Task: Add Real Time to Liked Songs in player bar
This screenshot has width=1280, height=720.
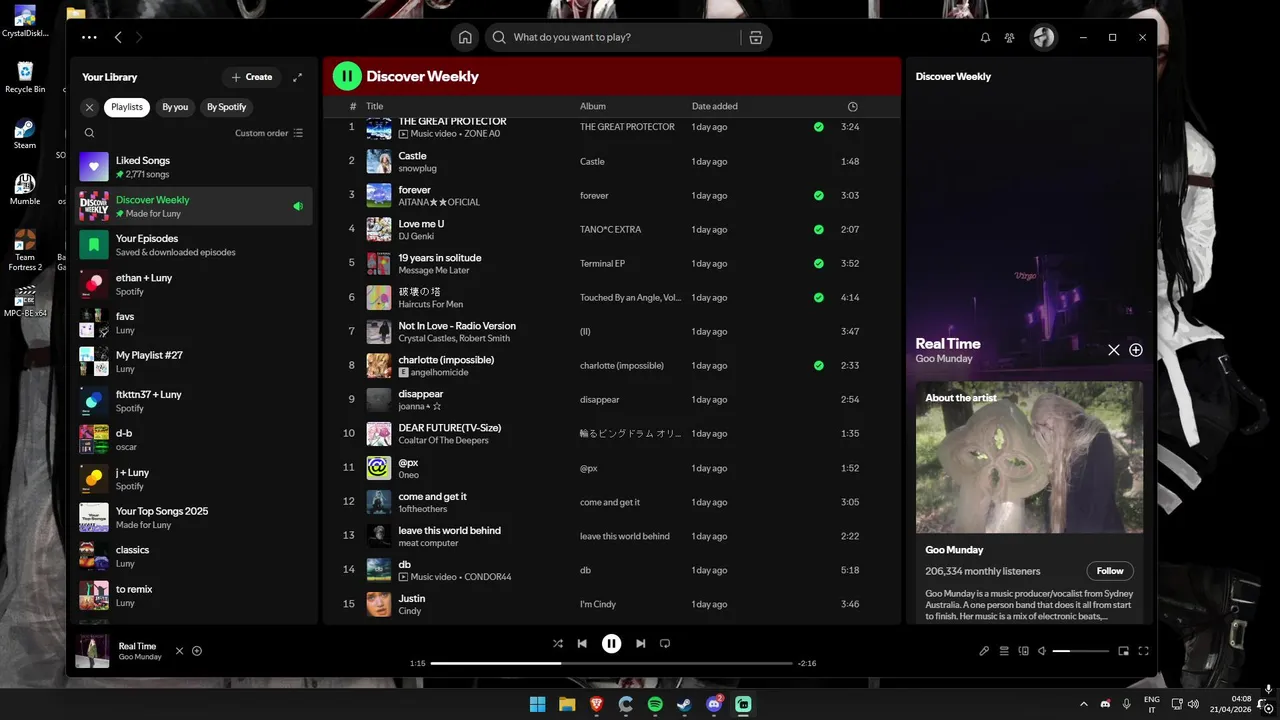Action: click(x=197, y=651)
